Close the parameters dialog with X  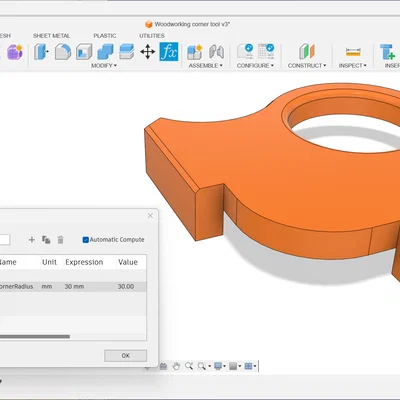[150, 216]
